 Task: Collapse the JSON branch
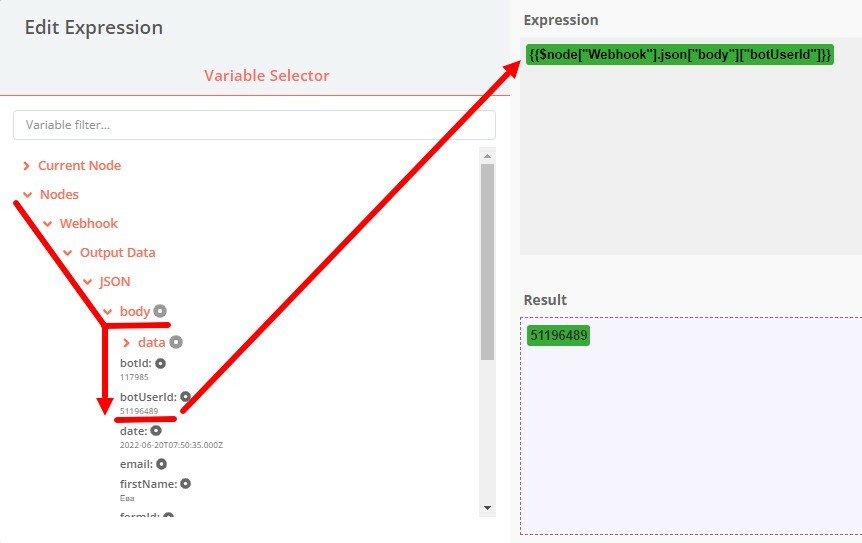88,282
